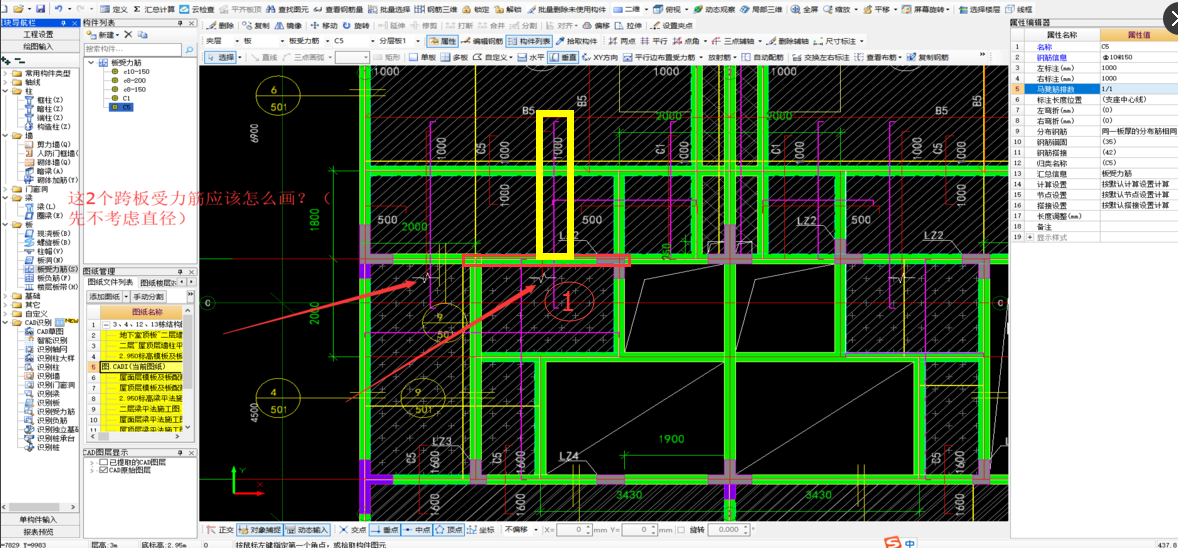Click 自动配筋 auto reinforcement tool
This screenshot has width=1178, height=548.
[762, 56]
